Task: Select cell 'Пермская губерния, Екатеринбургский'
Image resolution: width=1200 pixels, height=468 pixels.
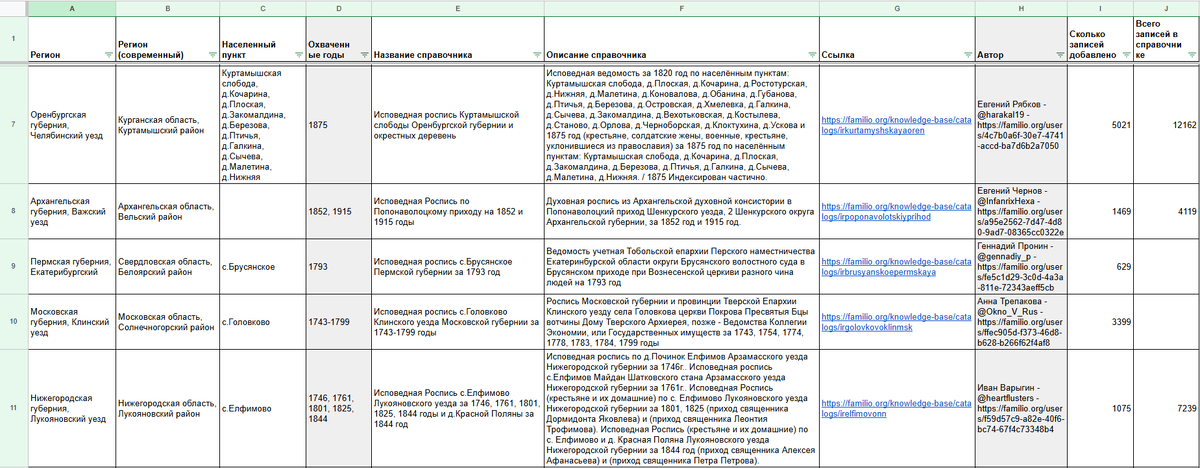Action: 71,266
